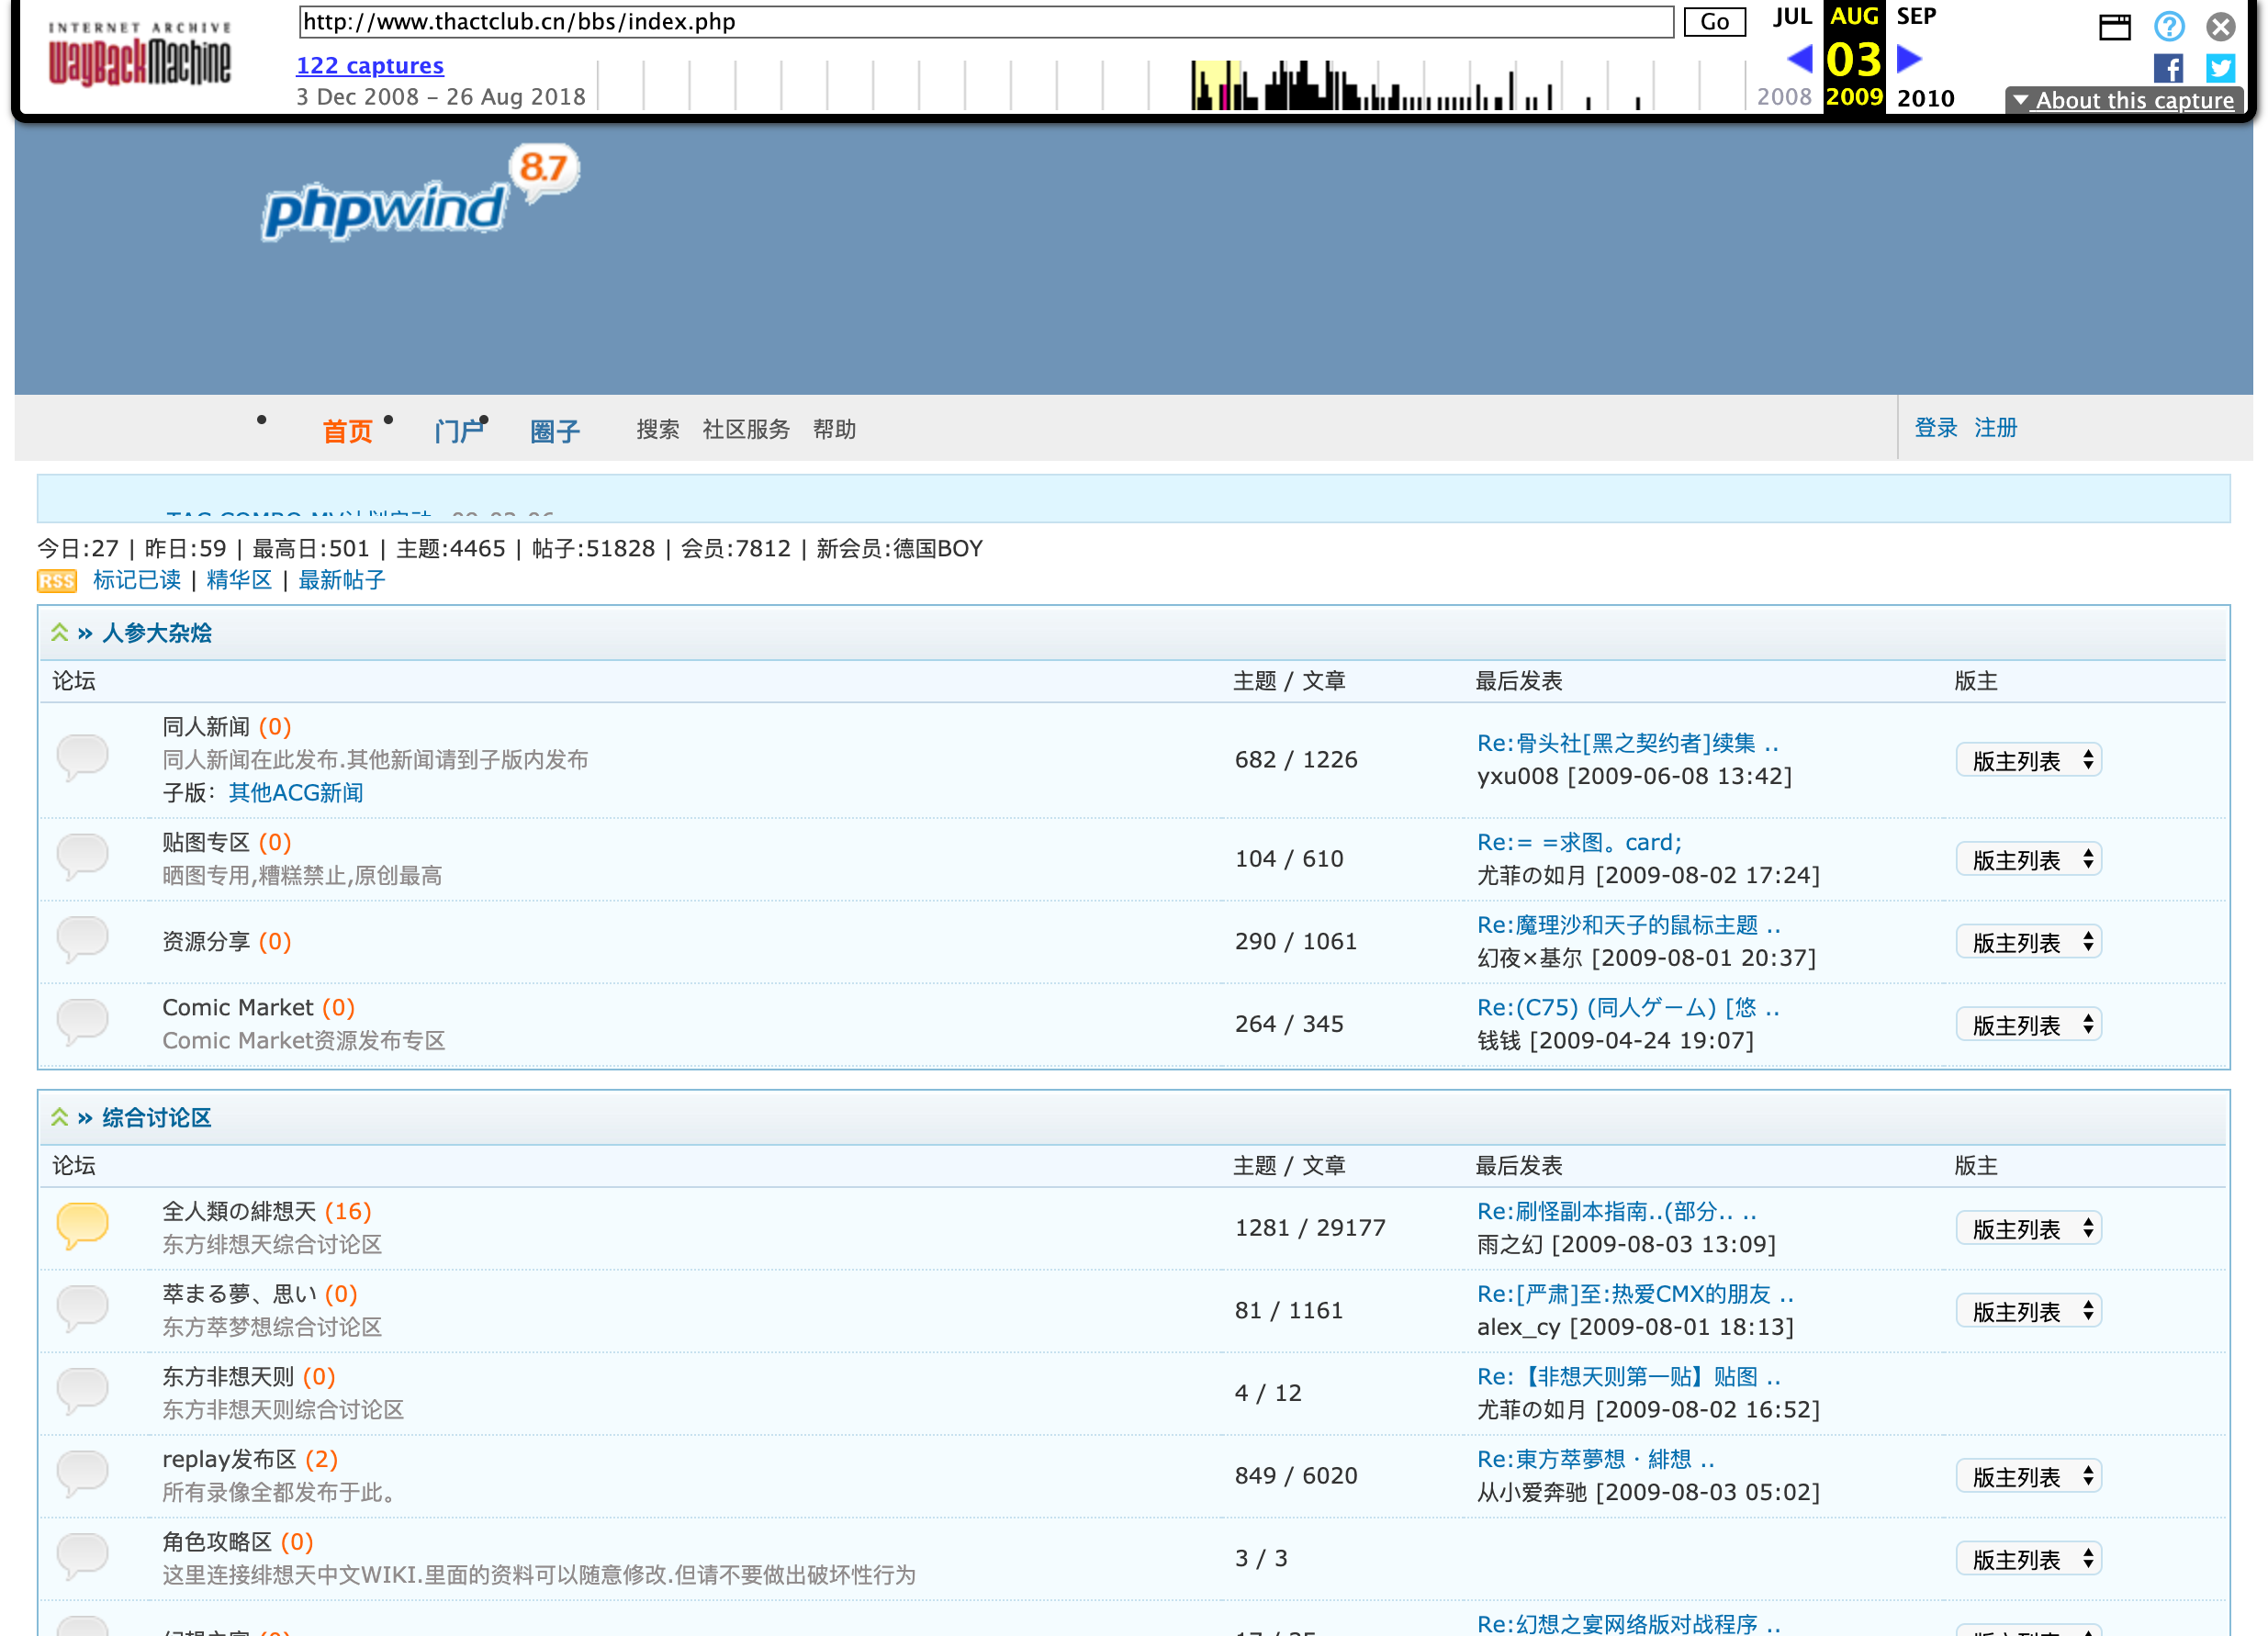Select the 门户 navigation tab

[459, 431]
